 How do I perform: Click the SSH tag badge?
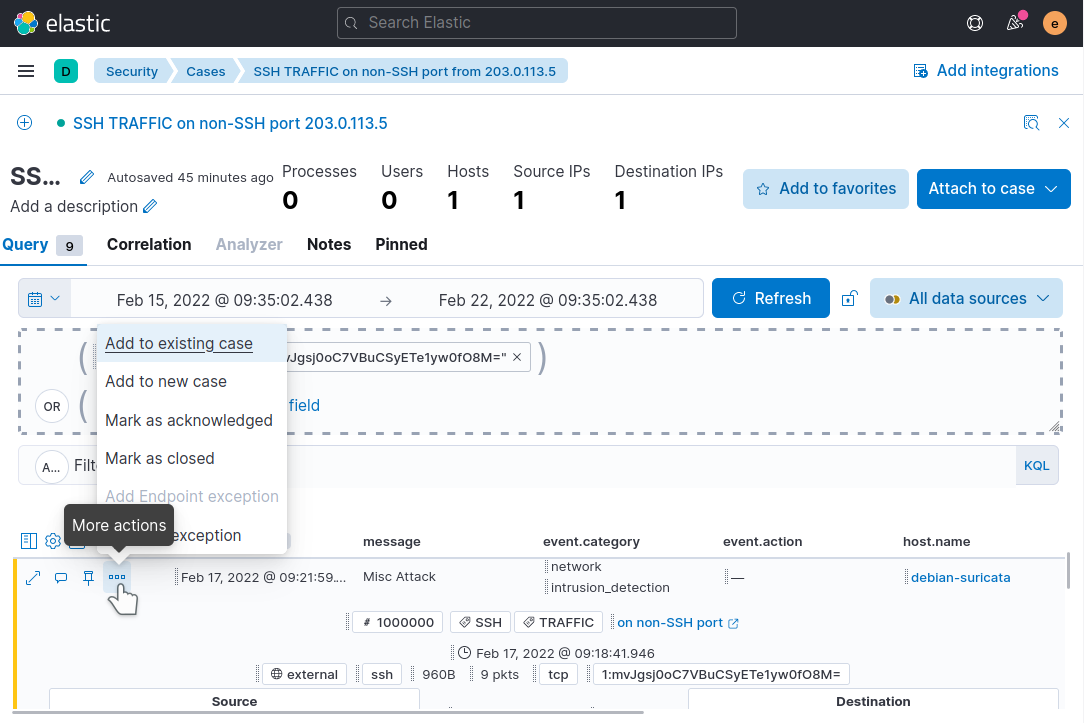click(x=480, y=622)
